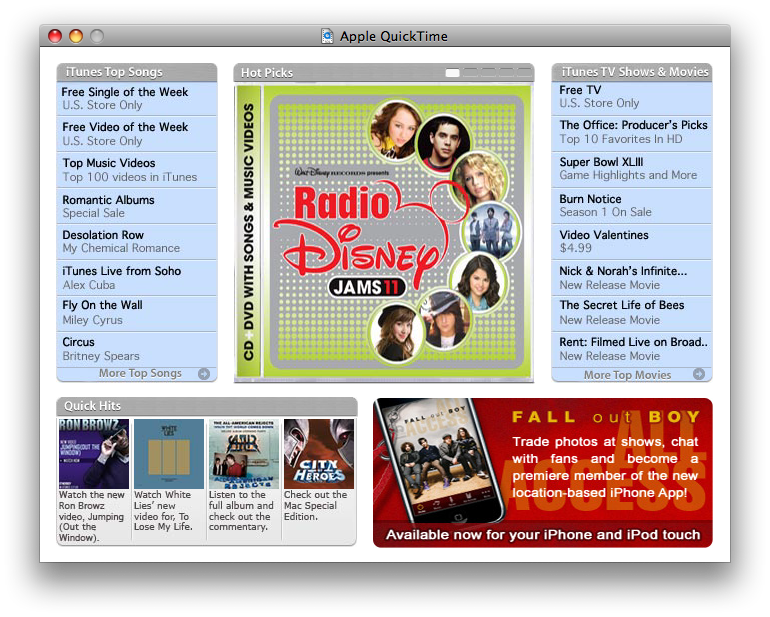Click the iTunes TV Shows & Movies header
The height and width of the screenshot is (617, 770).
tap(632, 72)
